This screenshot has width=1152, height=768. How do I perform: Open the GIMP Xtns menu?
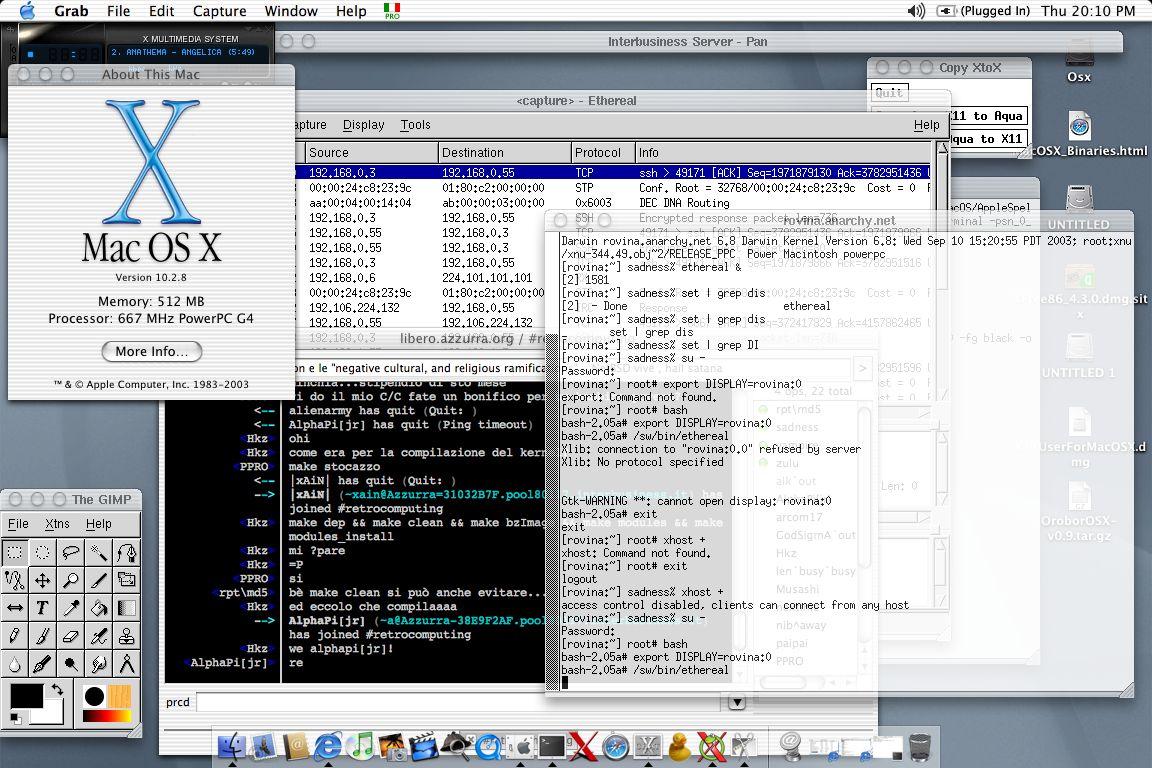[x=57, y=524]
